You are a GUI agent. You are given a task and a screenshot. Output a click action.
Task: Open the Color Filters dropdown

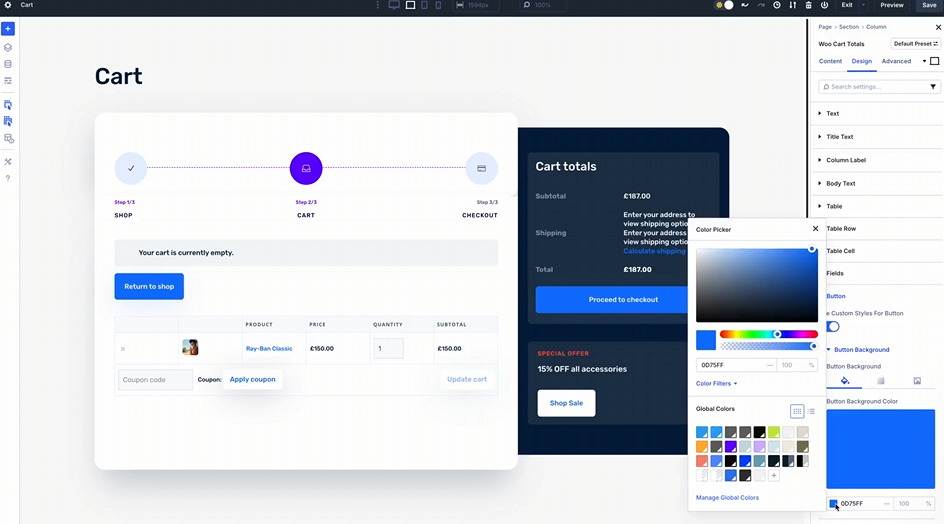716,384
